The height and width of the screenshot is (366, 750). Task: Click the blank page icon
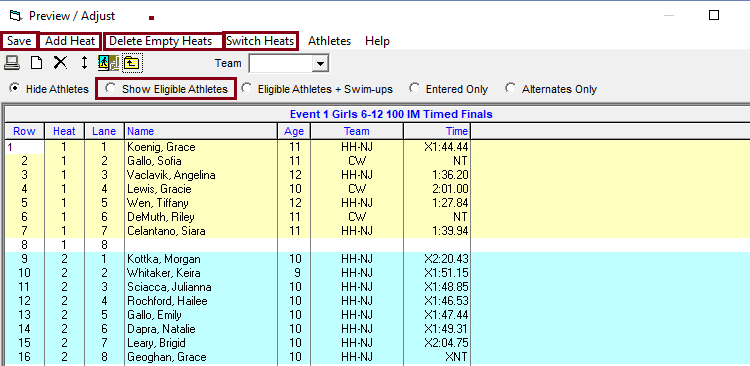click(37, 63)
